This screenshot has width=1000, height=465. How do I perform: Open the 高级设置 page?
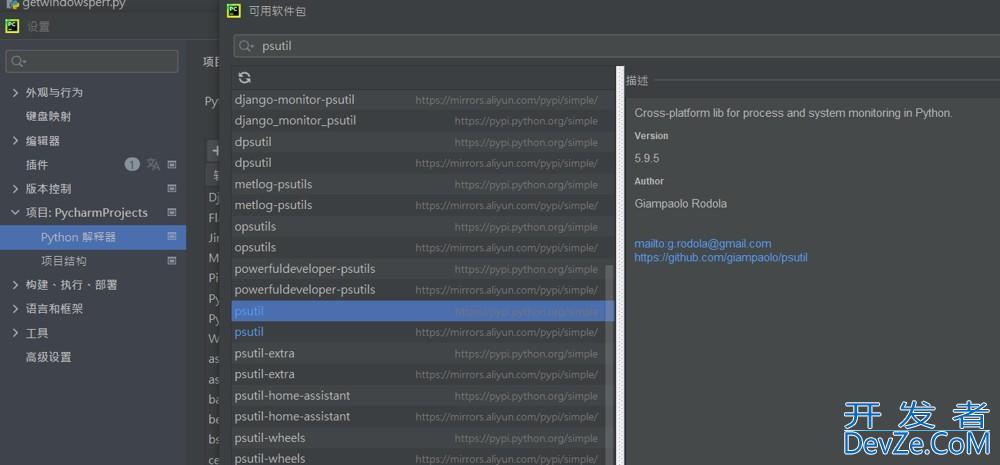[x=48, y=357]
